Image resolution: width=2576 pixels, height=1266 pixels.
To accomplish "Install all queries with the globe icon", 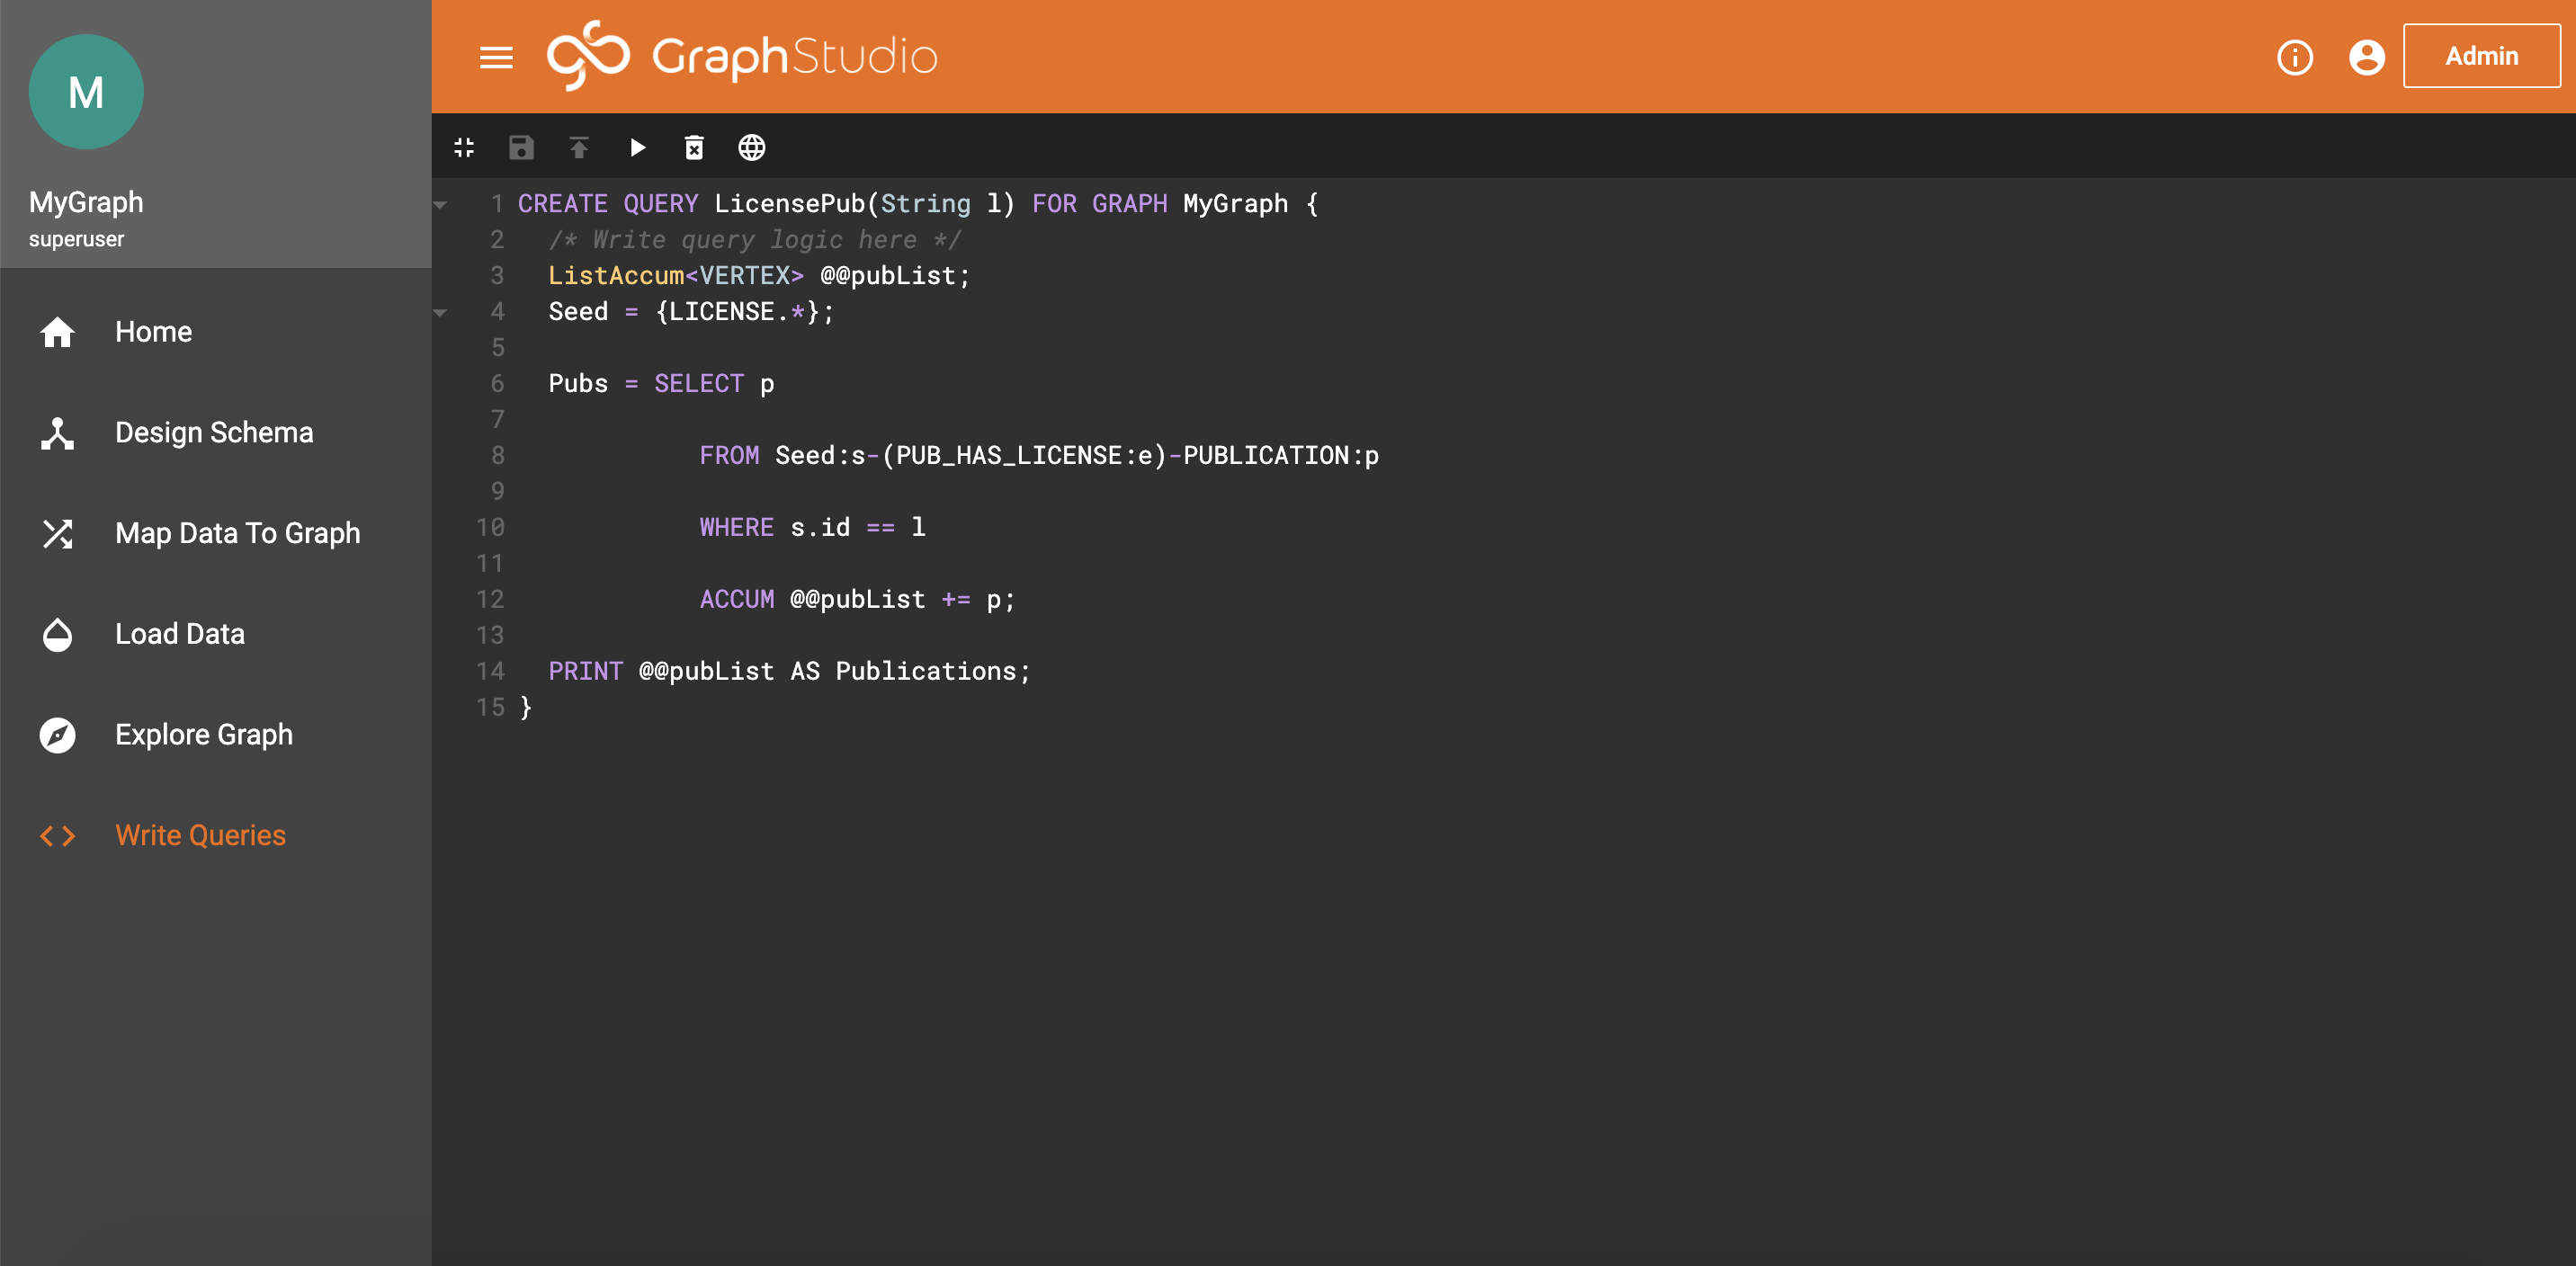I will (x=751, y=147).
